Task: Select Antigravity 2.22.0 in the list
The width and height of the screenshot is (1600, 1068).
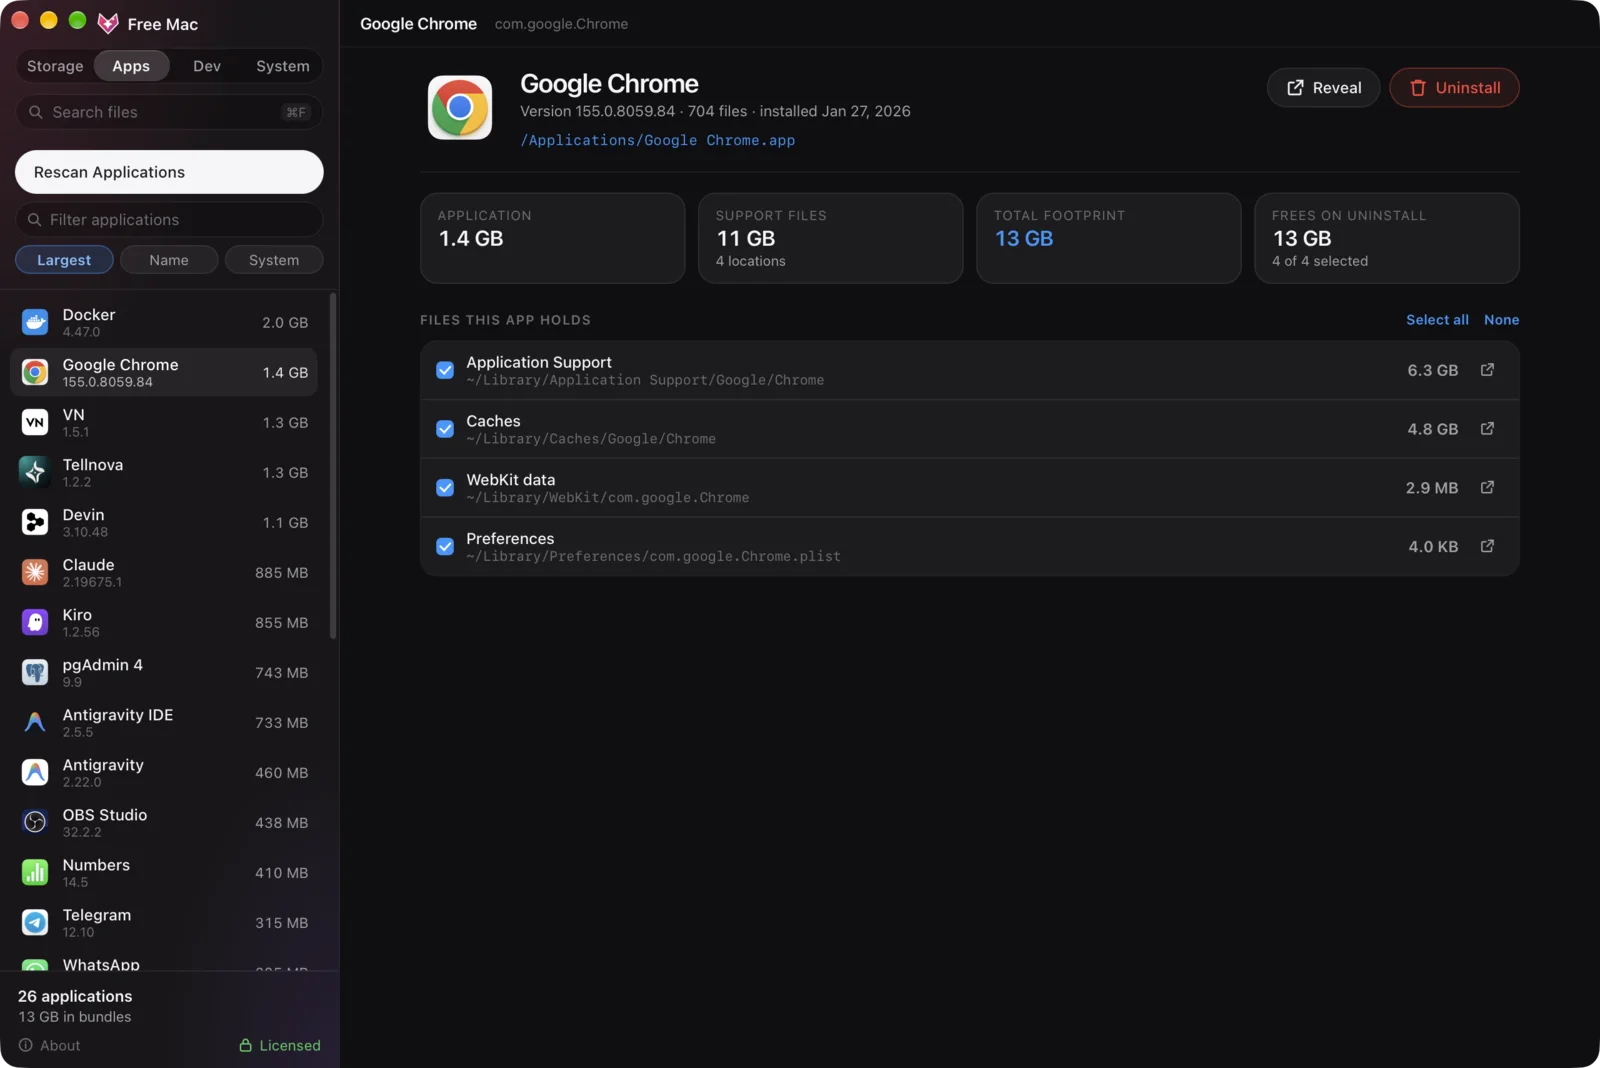Action: pos(164,772)
